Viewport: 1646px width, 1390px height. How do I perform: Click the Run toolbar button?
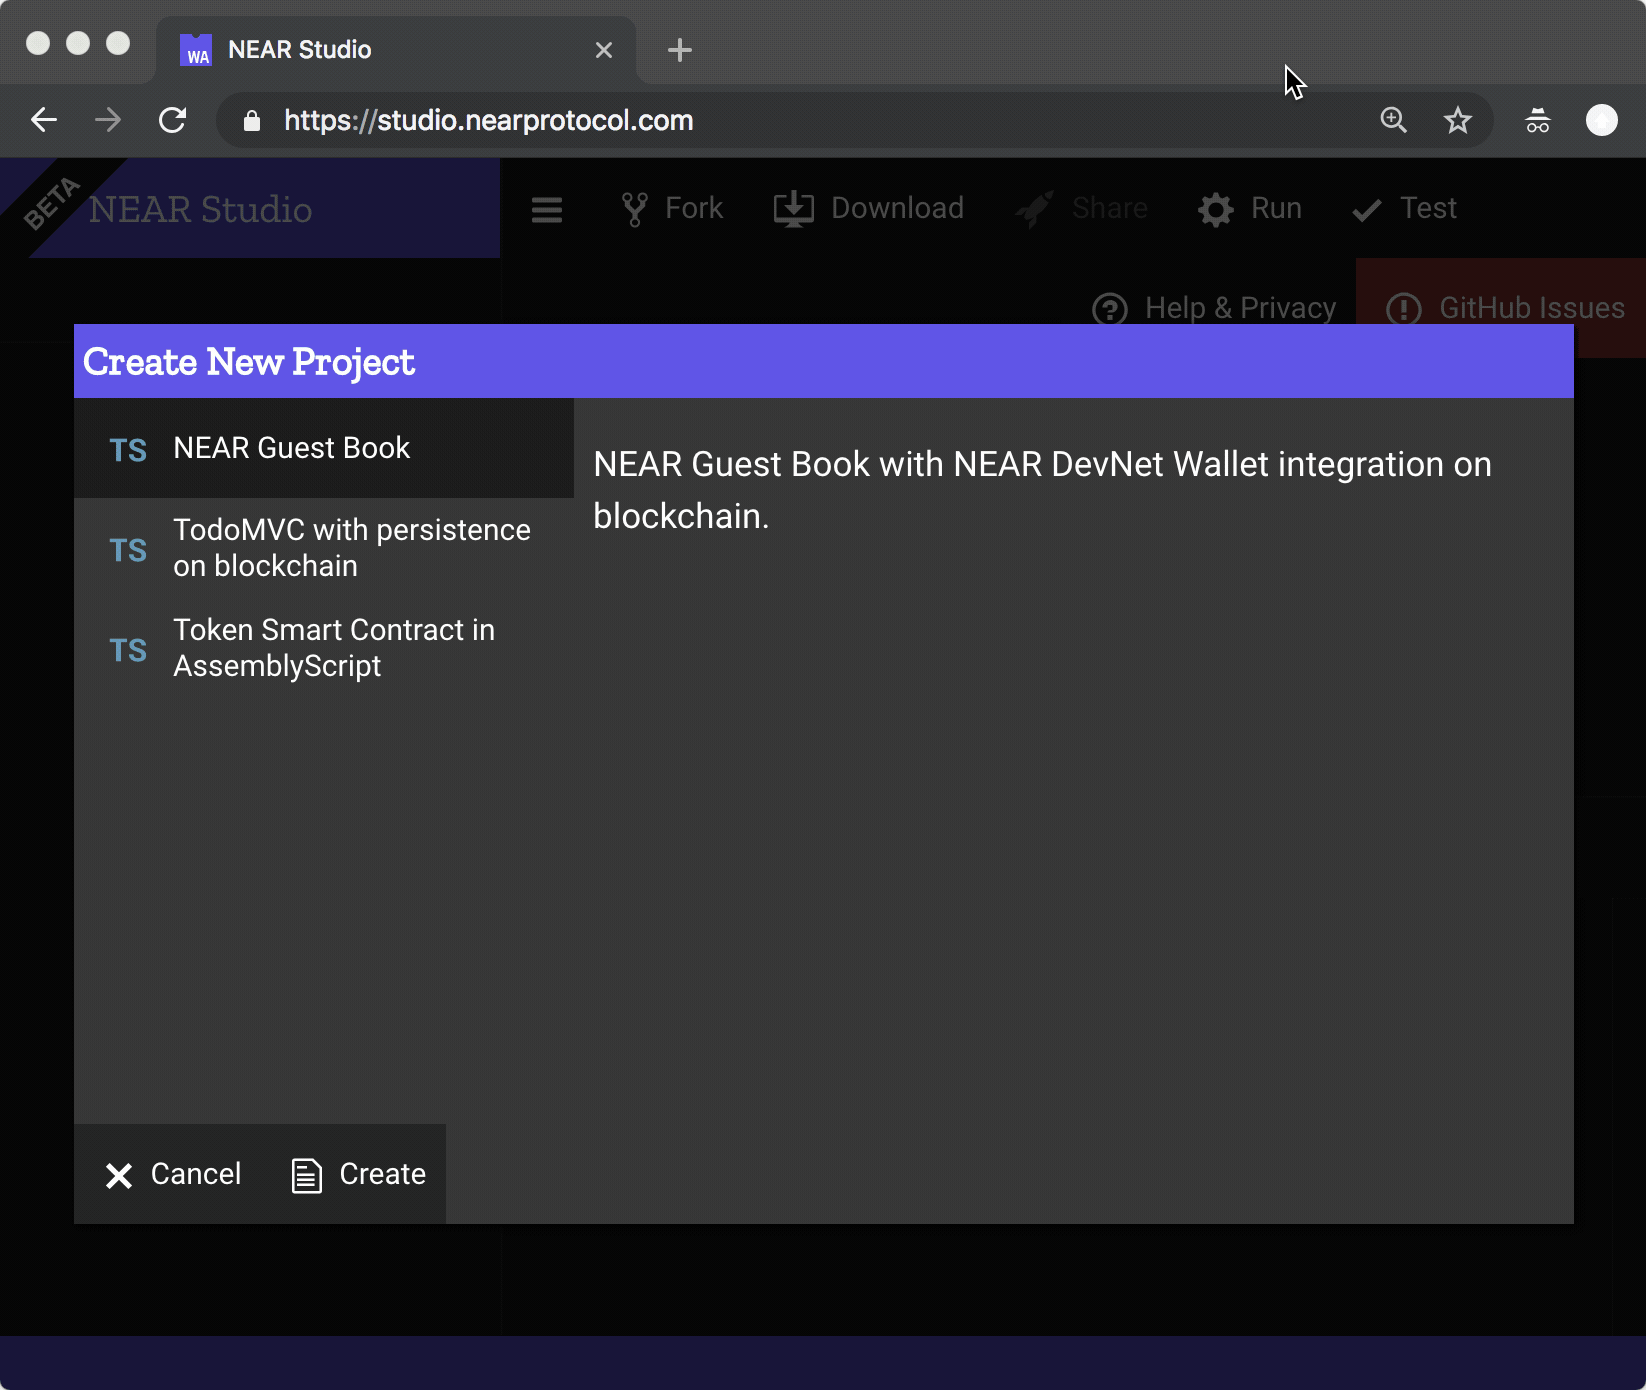(x=1250, y=208)
